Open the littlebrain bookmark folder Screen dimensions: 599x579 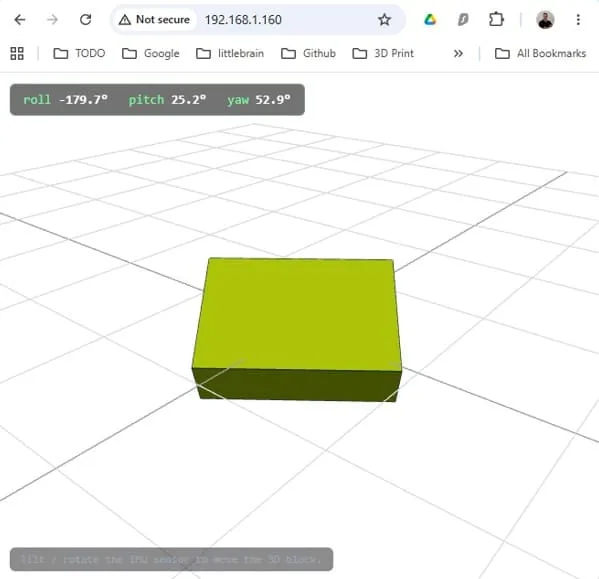tap(230, 53)
